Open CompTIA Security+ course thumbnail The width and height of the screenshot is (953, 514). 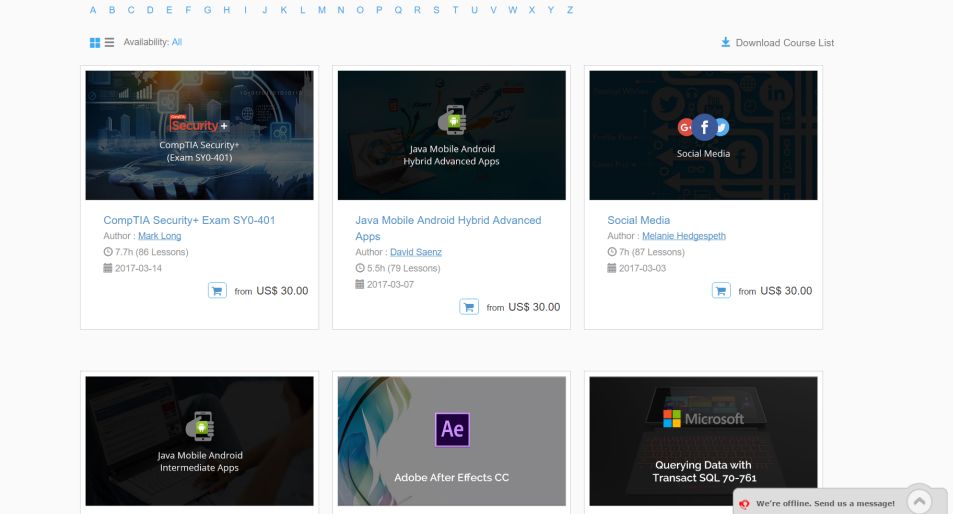point(199,135)
